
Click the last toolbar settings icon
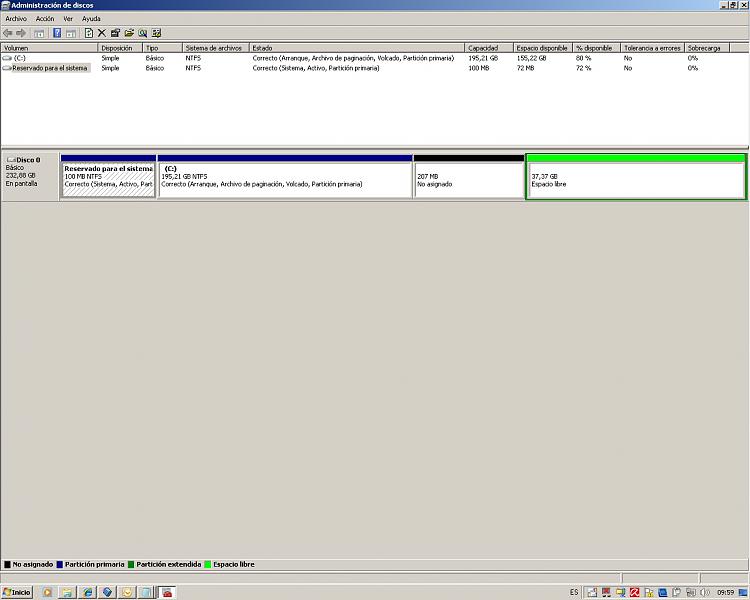156,33
